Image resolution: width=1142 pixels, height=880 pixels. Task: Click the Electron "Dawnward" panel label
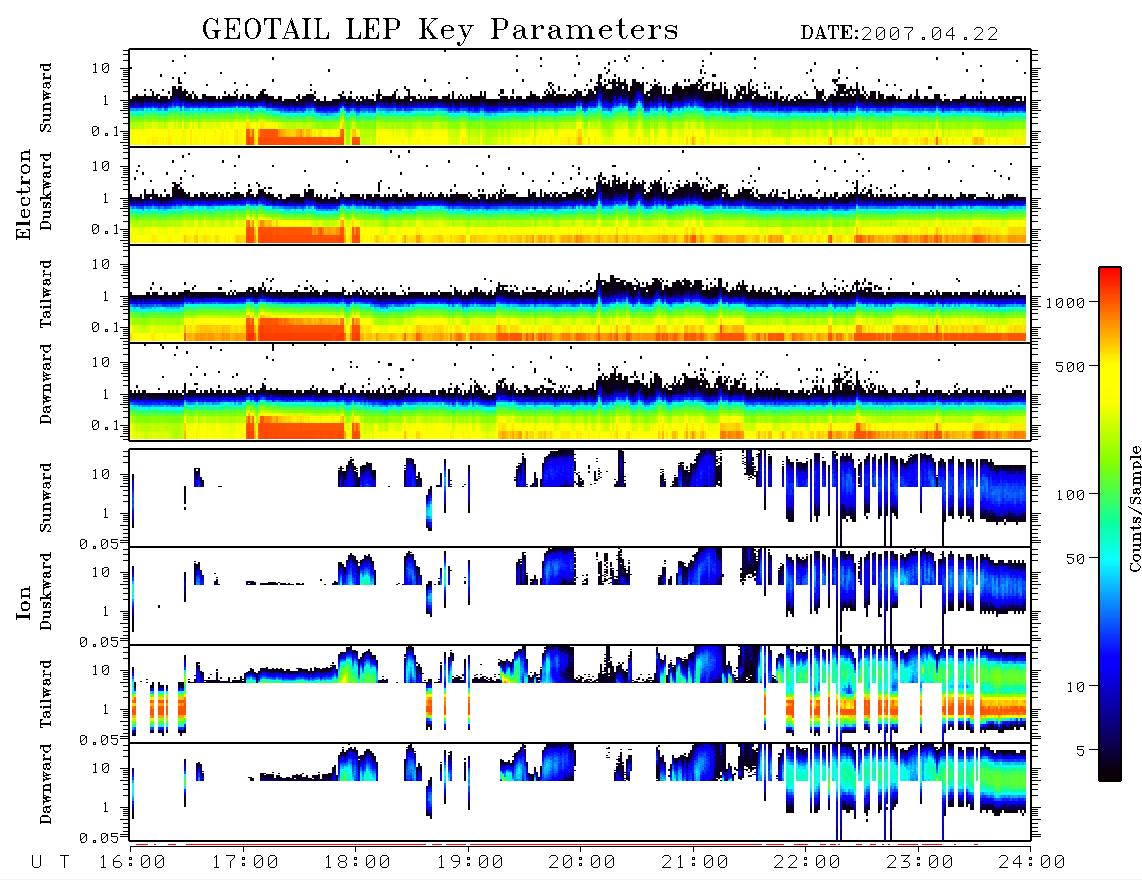(46, 385)
